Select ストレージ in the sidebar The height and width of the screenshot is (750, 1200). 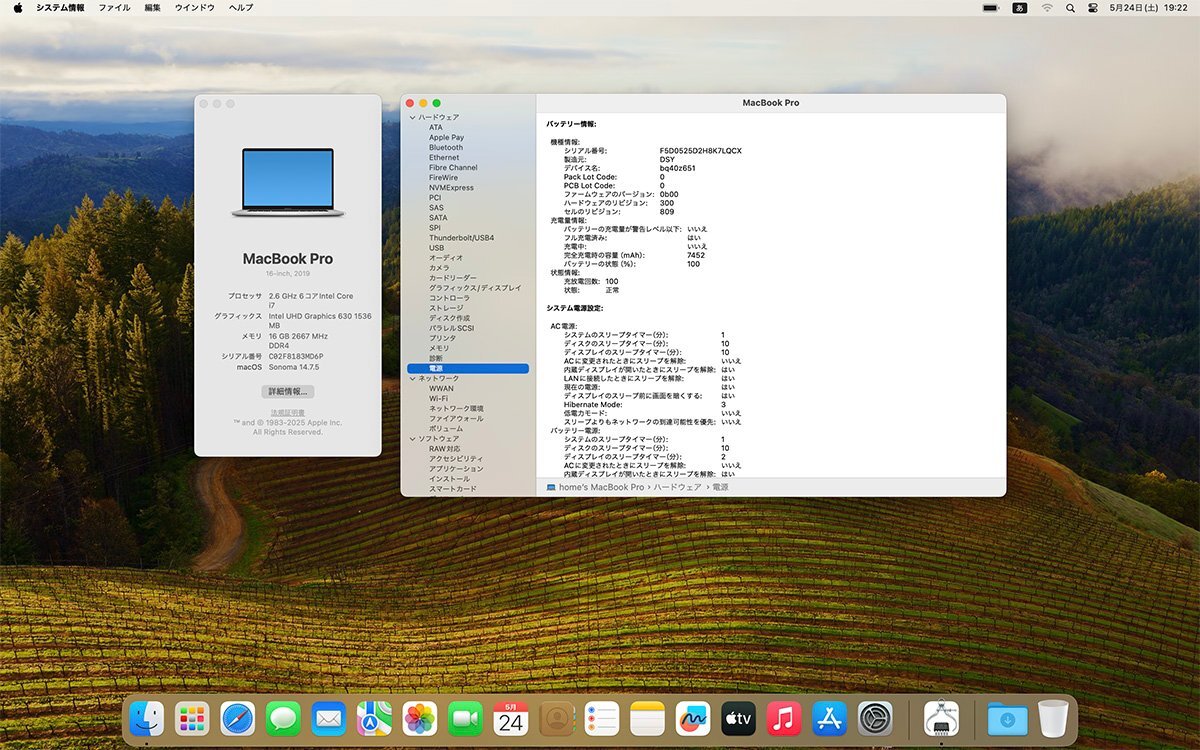445,308
